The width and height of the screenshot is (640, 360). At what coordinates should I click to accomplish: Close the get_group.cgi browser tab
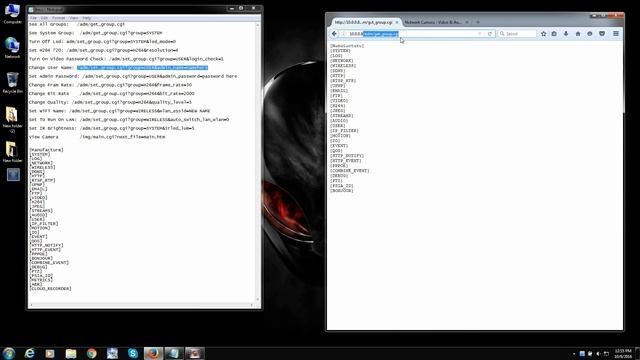point(397,22)
